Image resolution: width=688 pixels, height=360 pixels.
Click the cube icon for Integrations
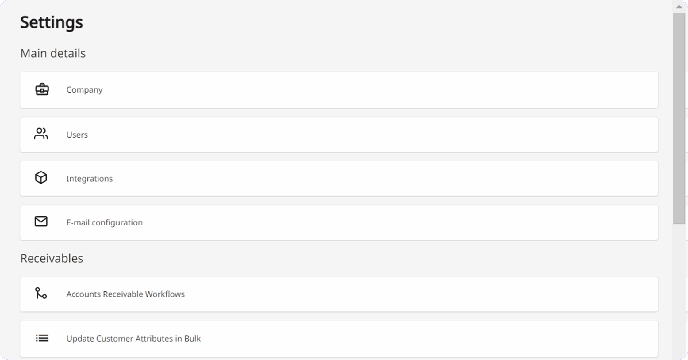click(41, 178)
